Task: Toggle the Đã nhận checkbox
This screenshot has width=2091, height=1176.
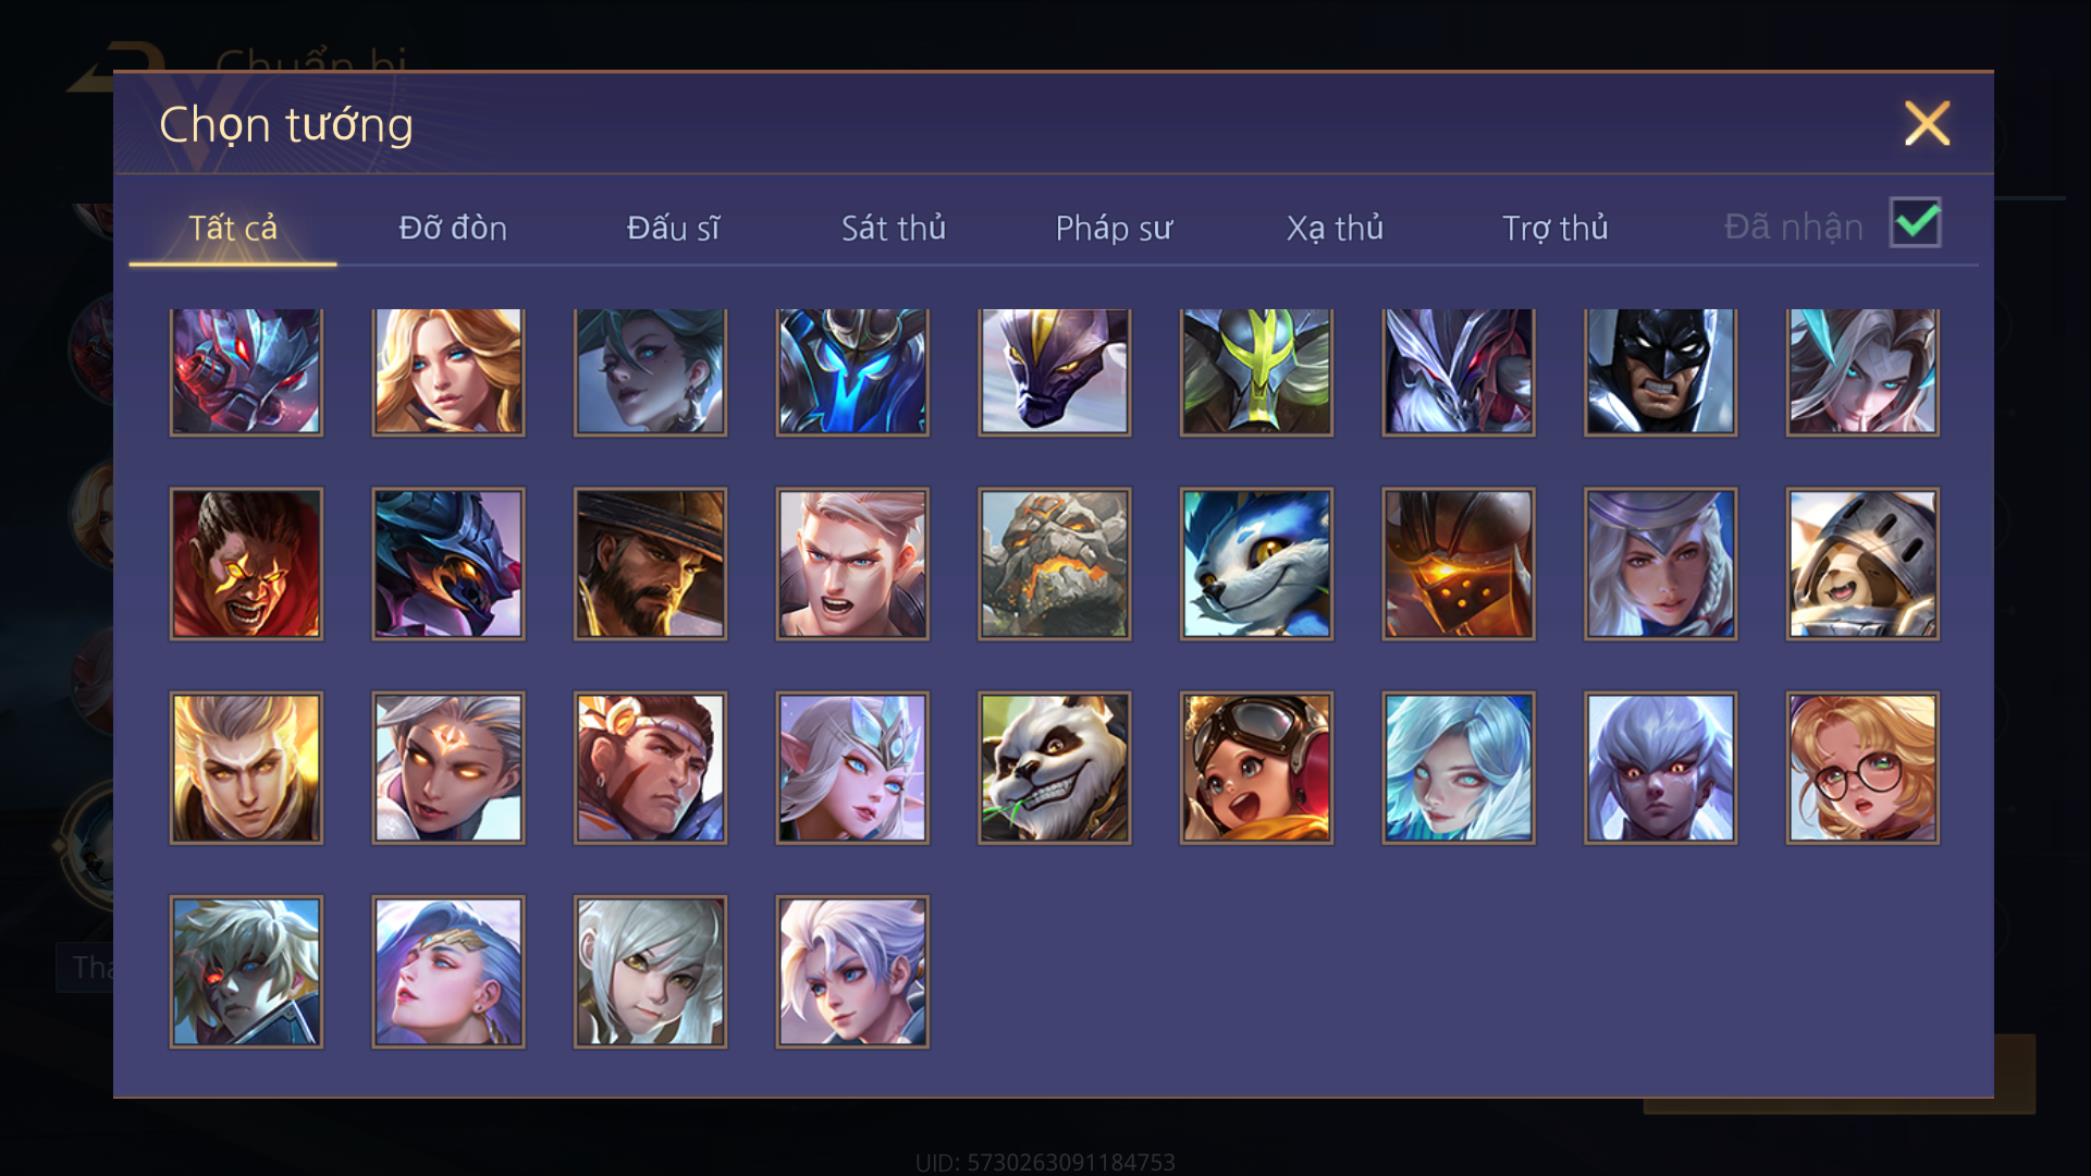Action: coord(1915,223)
